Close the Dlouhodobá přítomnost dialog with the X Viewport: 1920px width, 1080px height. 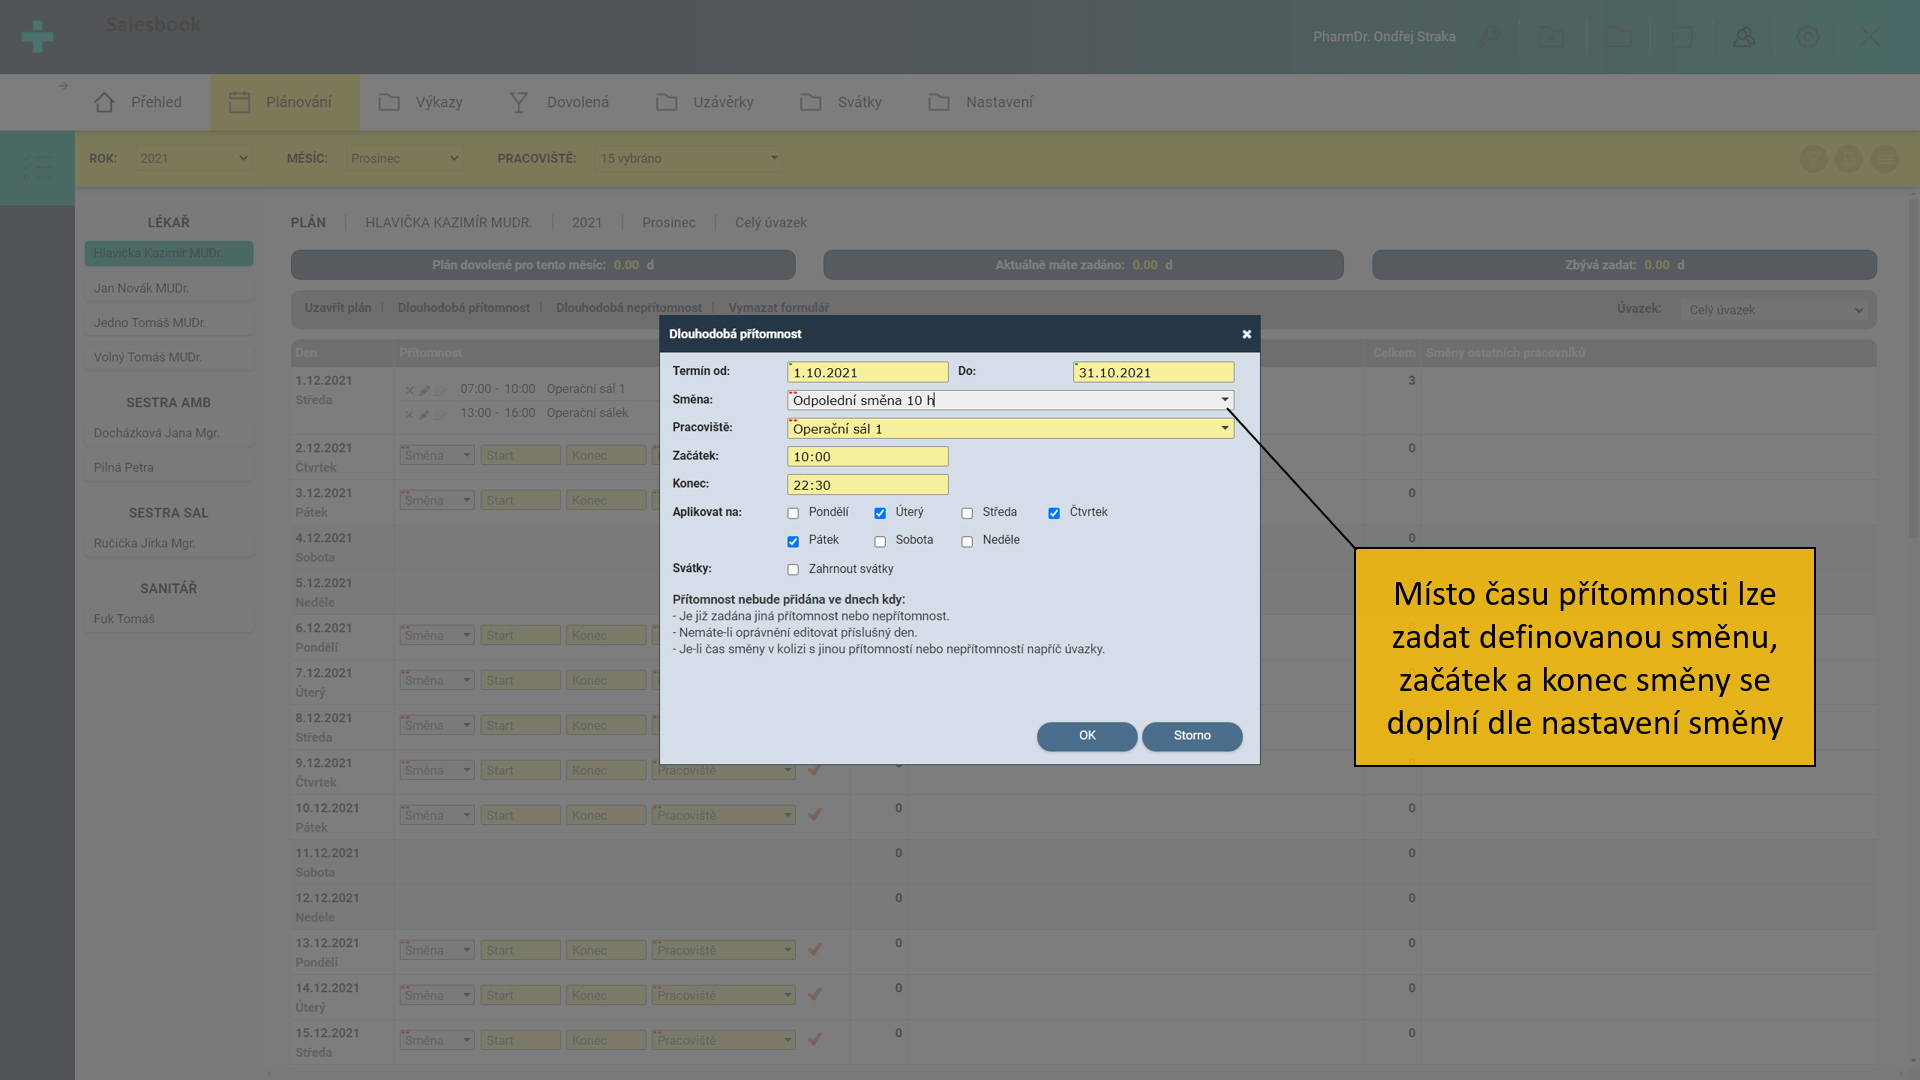point(1246,334)
